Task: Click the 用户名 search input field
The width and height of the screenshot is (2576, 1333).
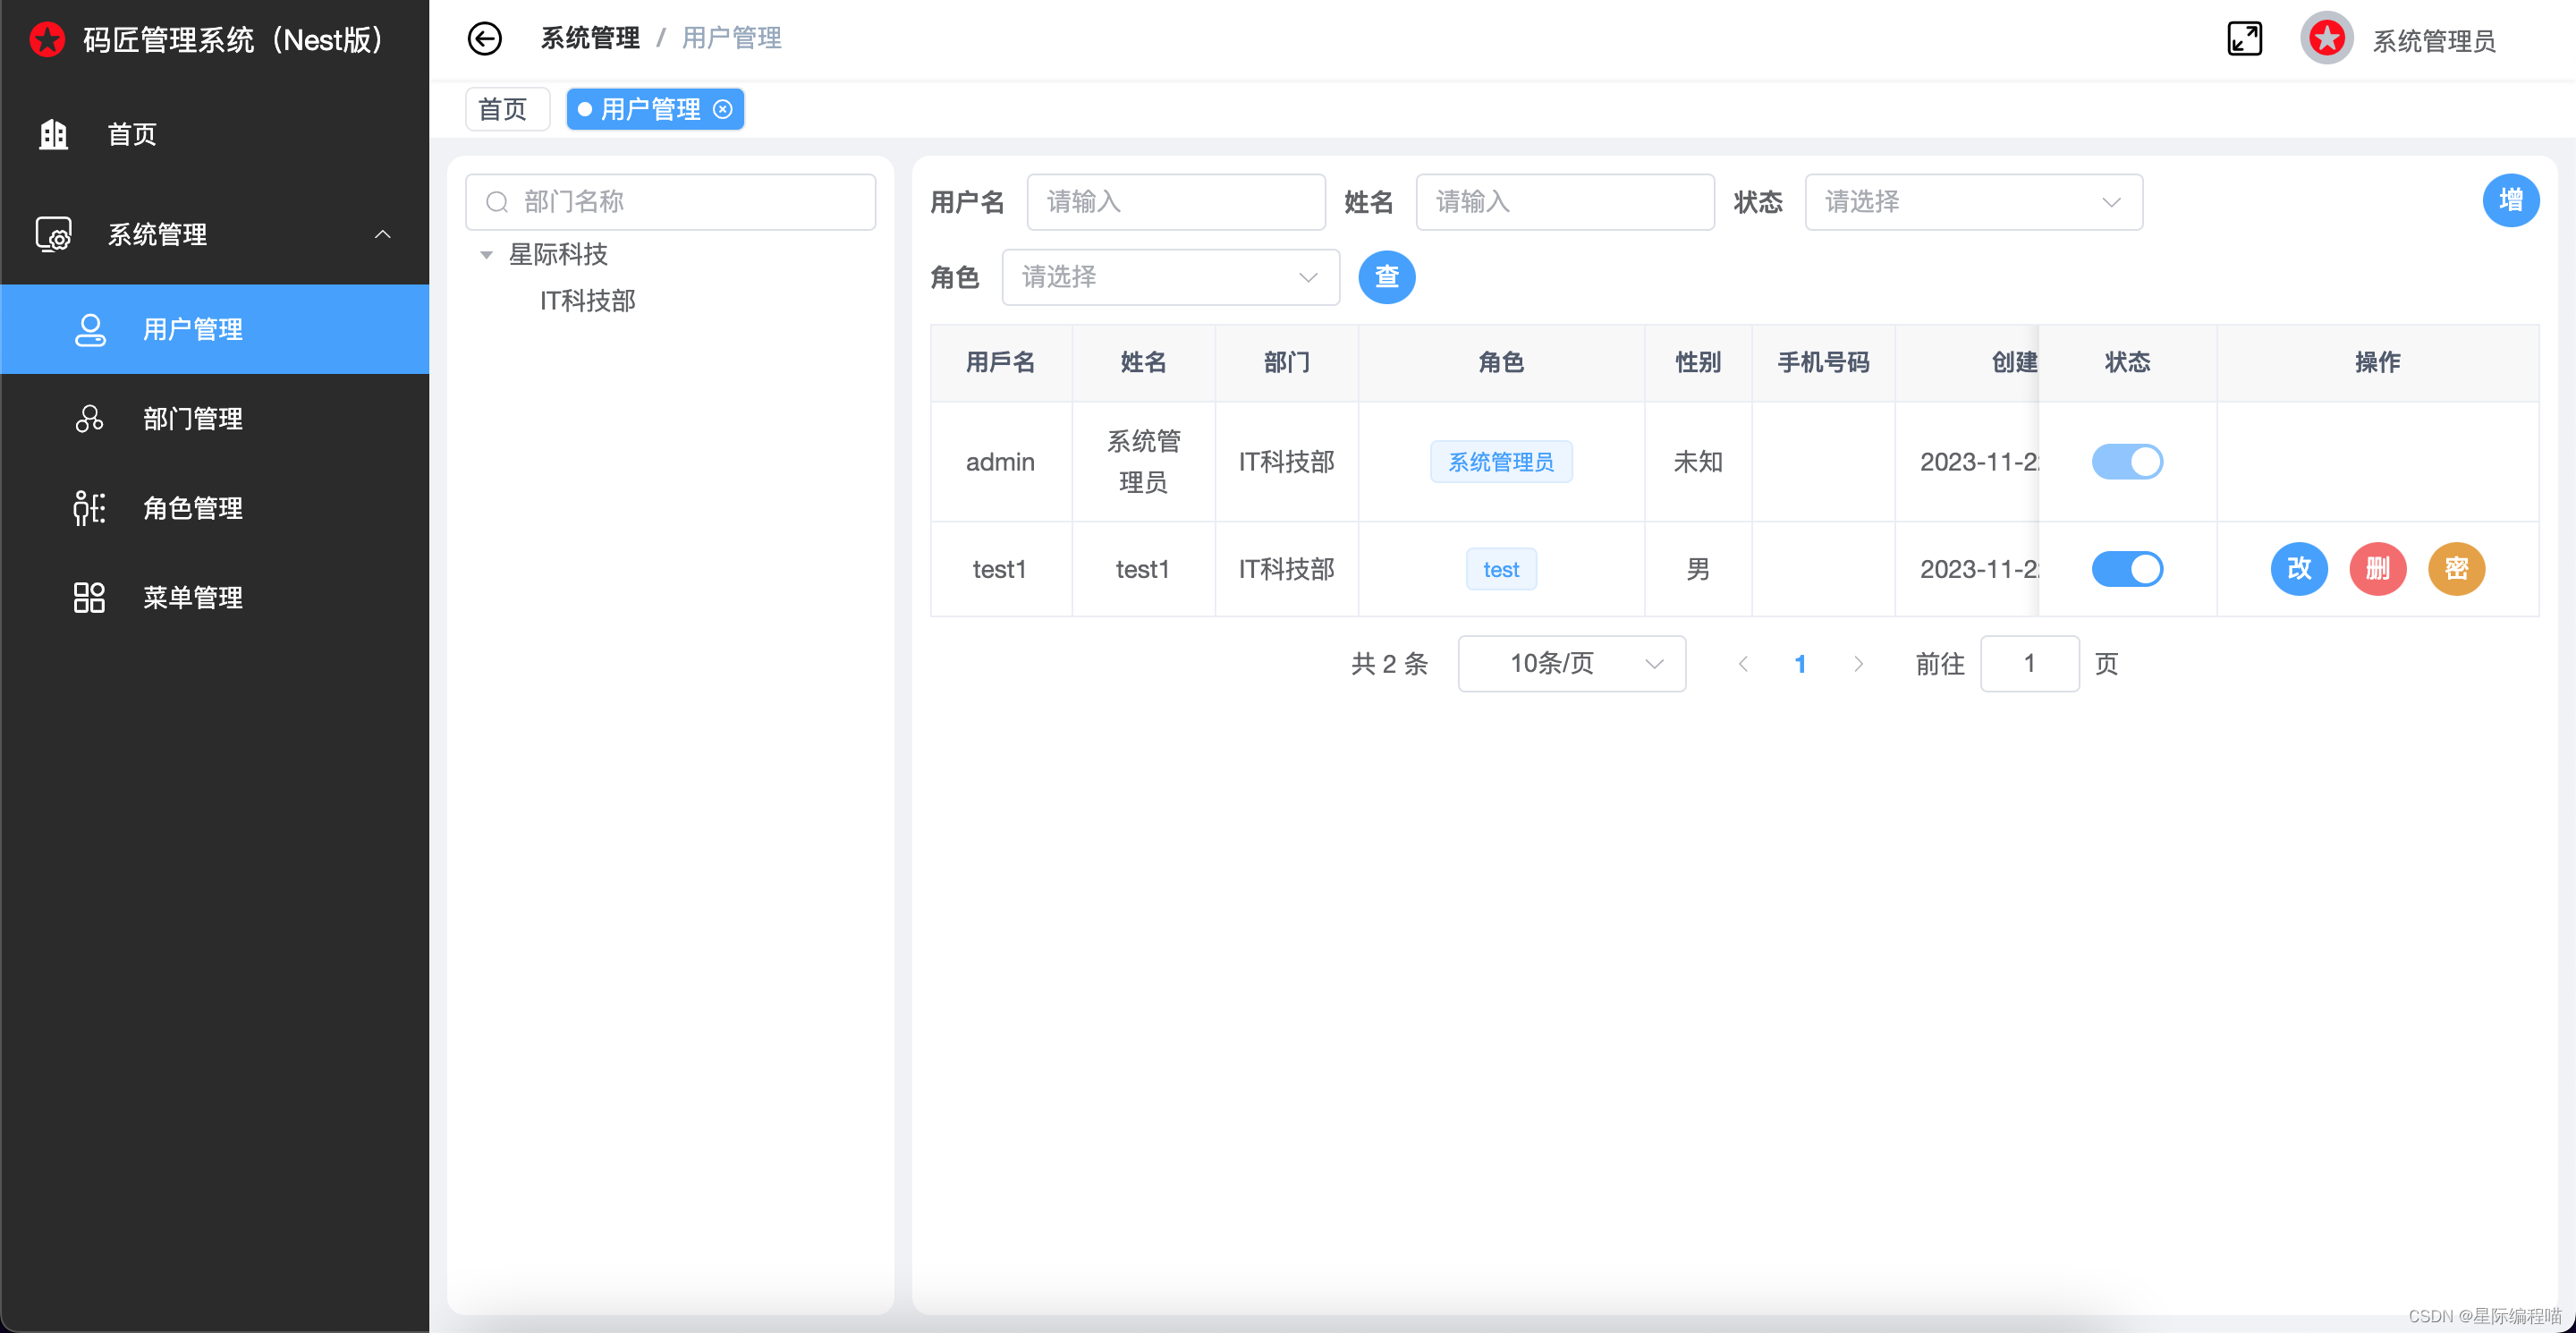Action: (1176, 201)
